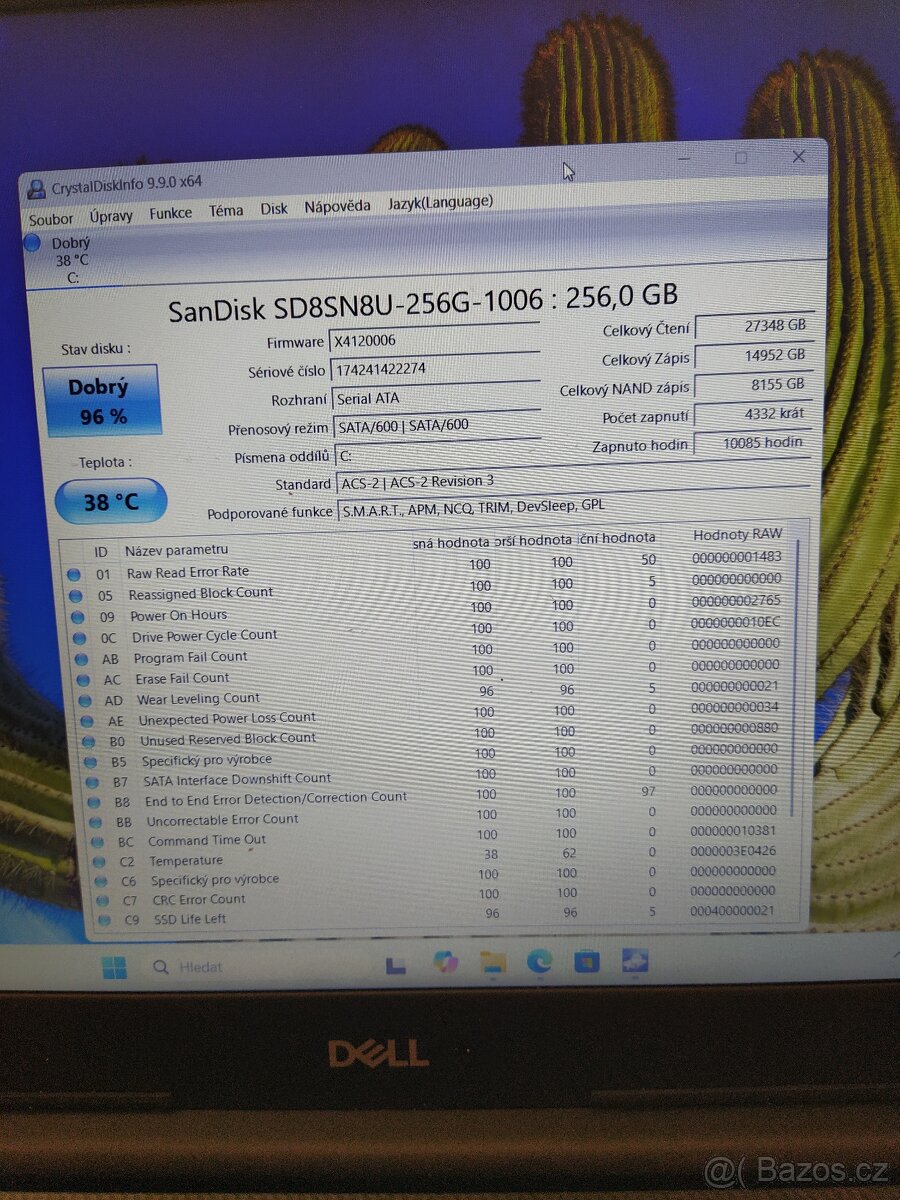Select the Power On Hours row name

click(179, 615)
